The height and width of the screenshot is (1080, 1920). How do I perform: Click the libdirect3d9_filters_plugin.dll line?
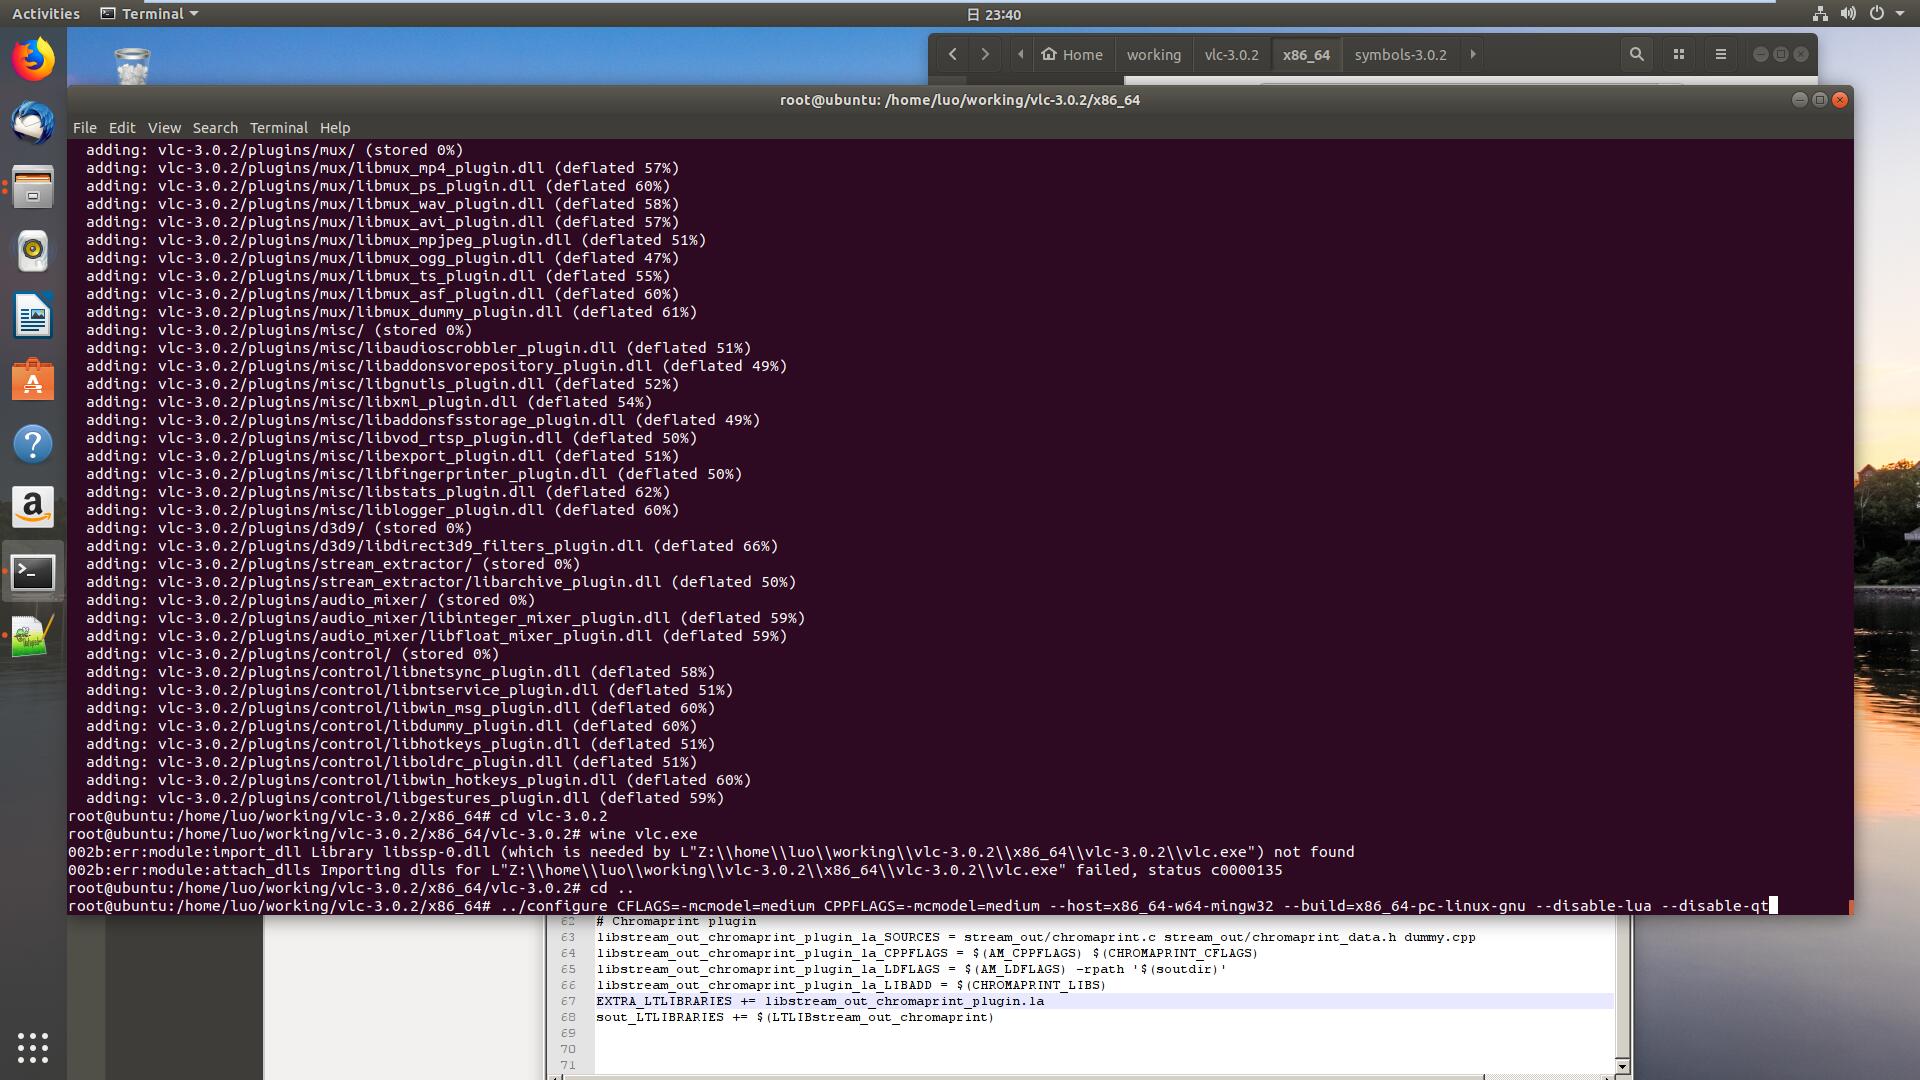coord(432,546)
